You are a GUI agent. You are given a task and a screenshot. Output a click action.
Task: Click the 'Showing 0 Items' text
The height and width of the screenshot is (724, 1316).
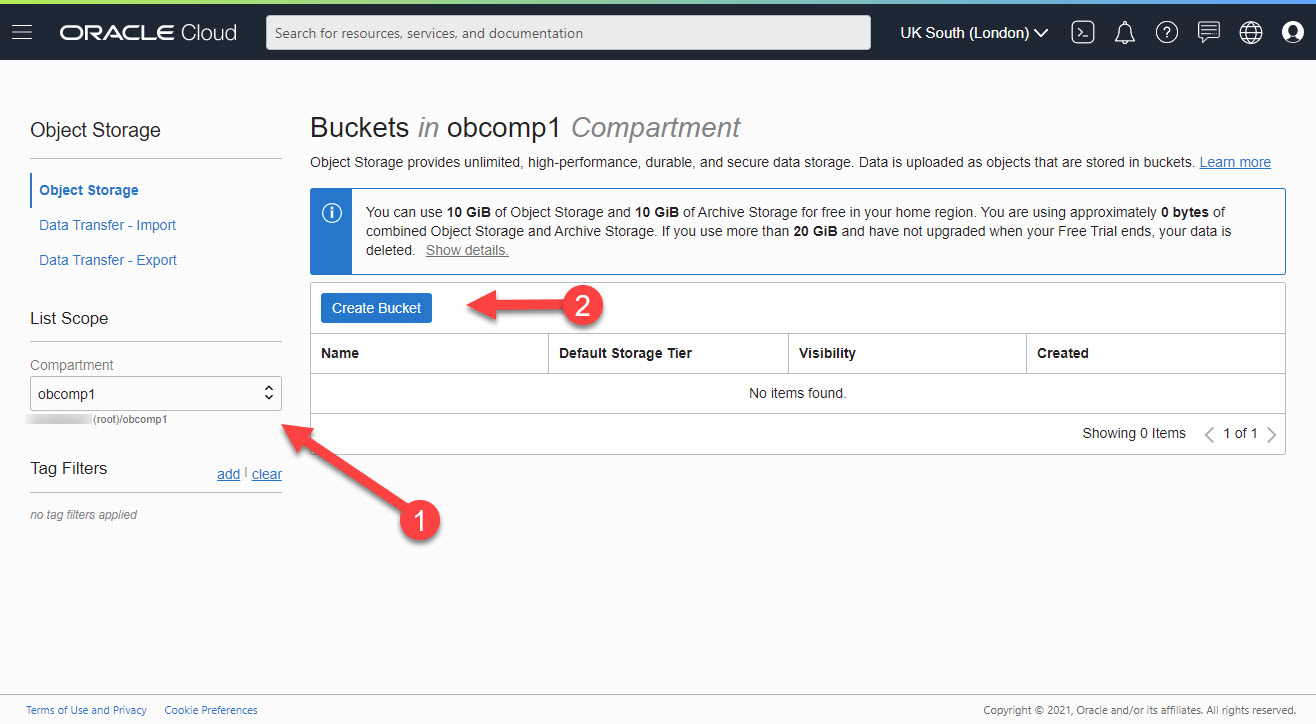click(x=1134, y=433)
